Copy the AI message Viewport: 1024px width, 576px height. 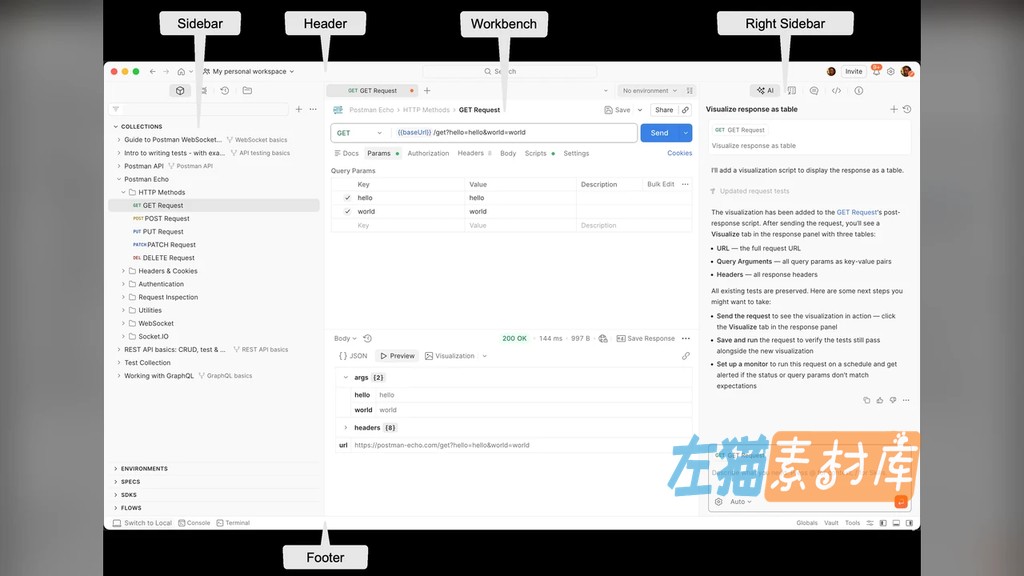click(867, 400)
